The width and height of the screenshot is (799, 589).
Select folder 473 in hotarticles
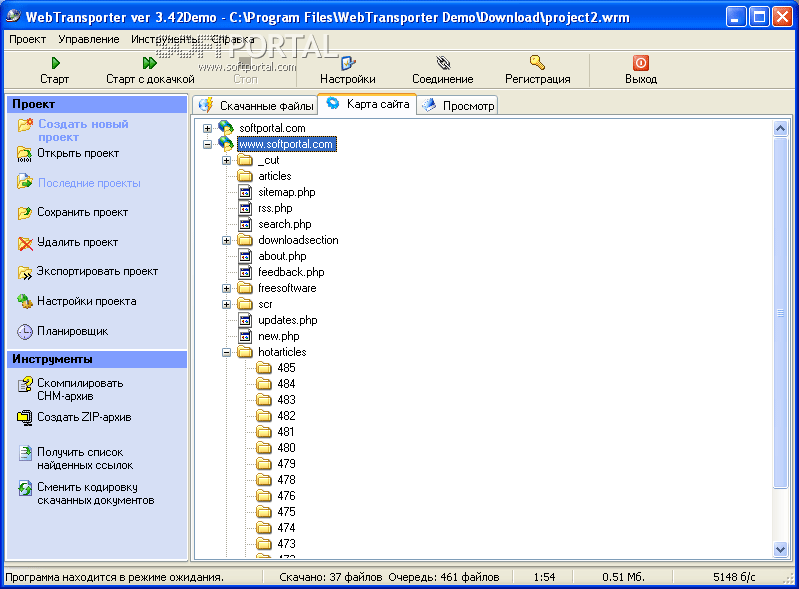click(286, 544)
